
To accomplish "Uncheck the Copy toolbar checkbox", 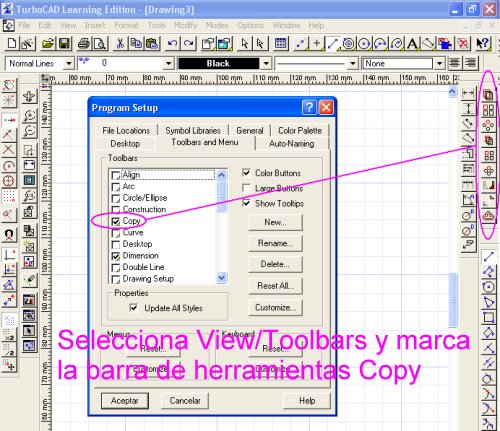I will [116, 221].
